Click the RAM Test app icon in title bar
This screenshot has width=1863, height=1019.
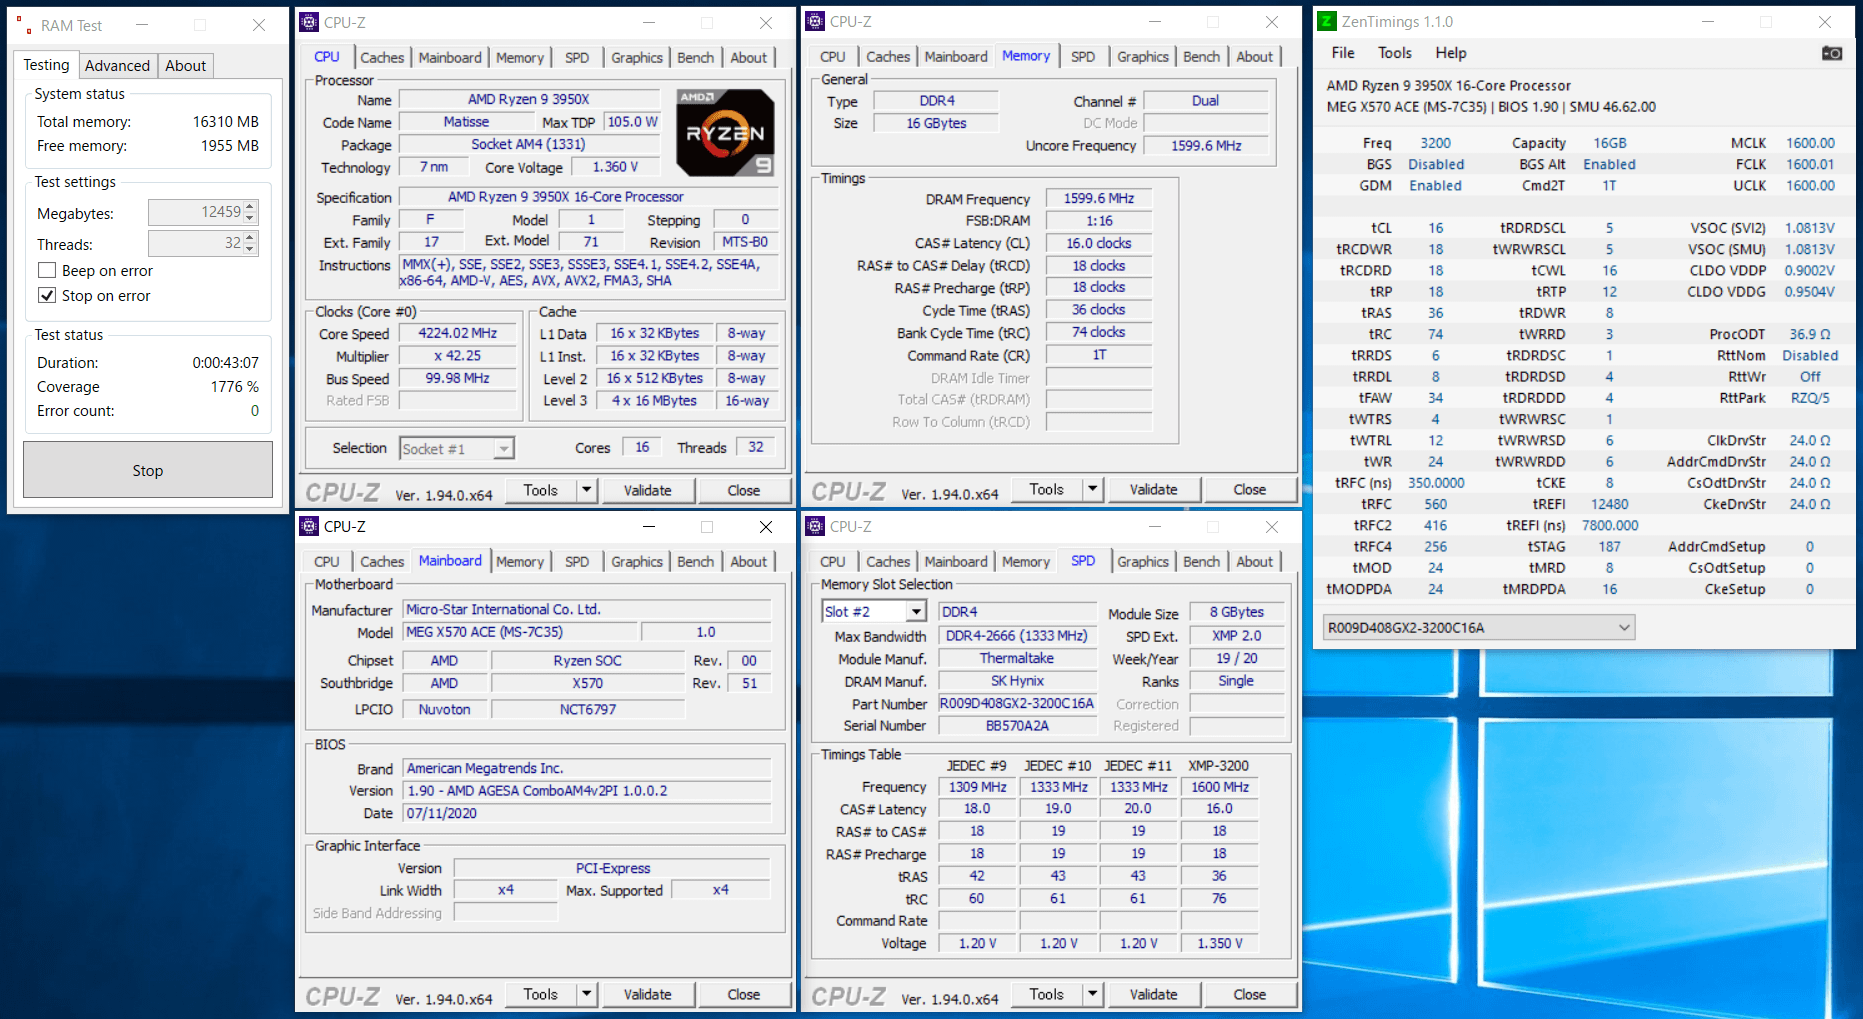(x=24, y=25)
